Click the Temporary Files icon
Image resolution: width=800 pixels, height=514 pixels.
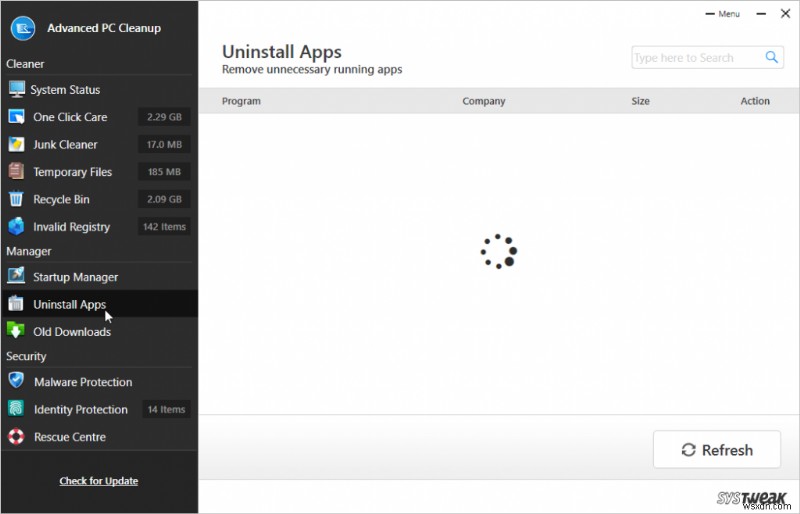pos(16,172)
